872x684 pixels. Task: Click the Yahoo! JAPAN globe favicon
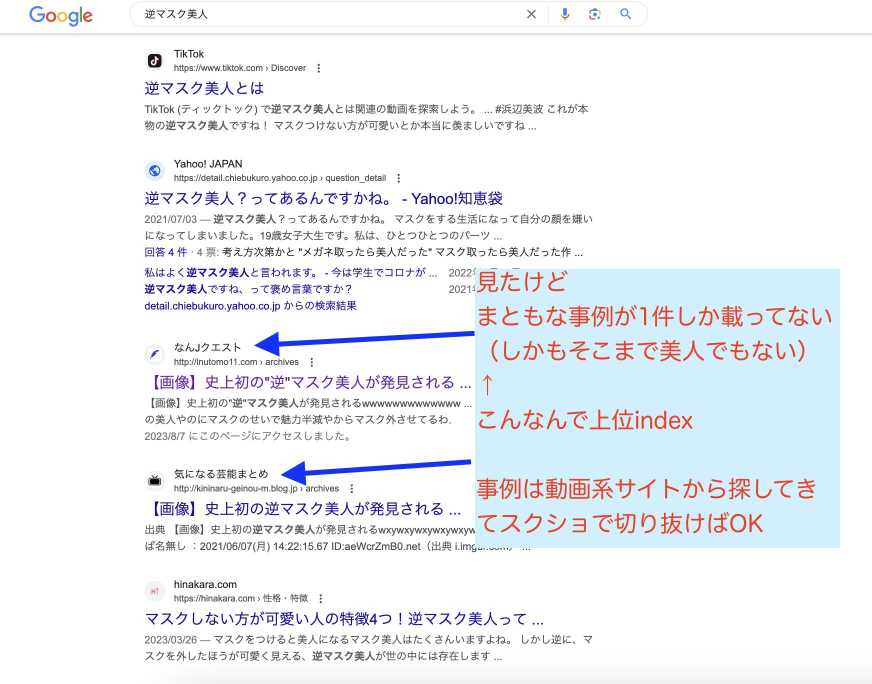pyautogui.click(x=155, y=170)
